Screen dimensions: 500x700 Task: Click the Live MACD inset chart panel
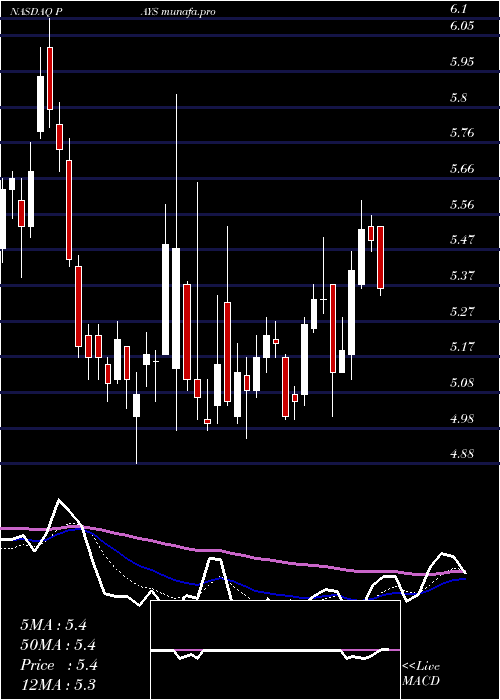(275, 650)
